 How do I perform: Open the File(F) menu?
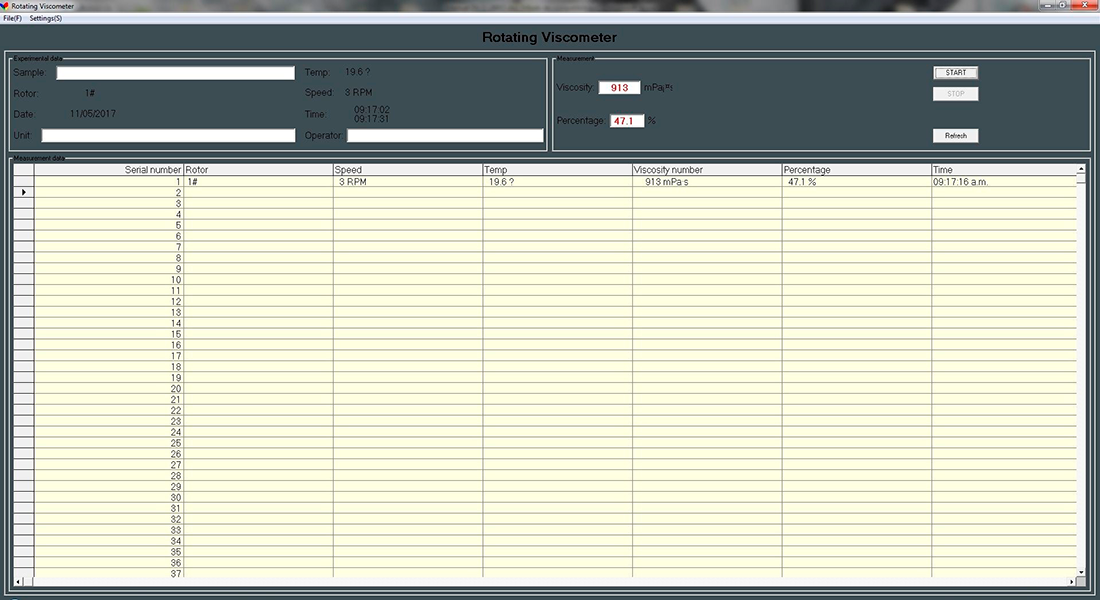[12, 18]
